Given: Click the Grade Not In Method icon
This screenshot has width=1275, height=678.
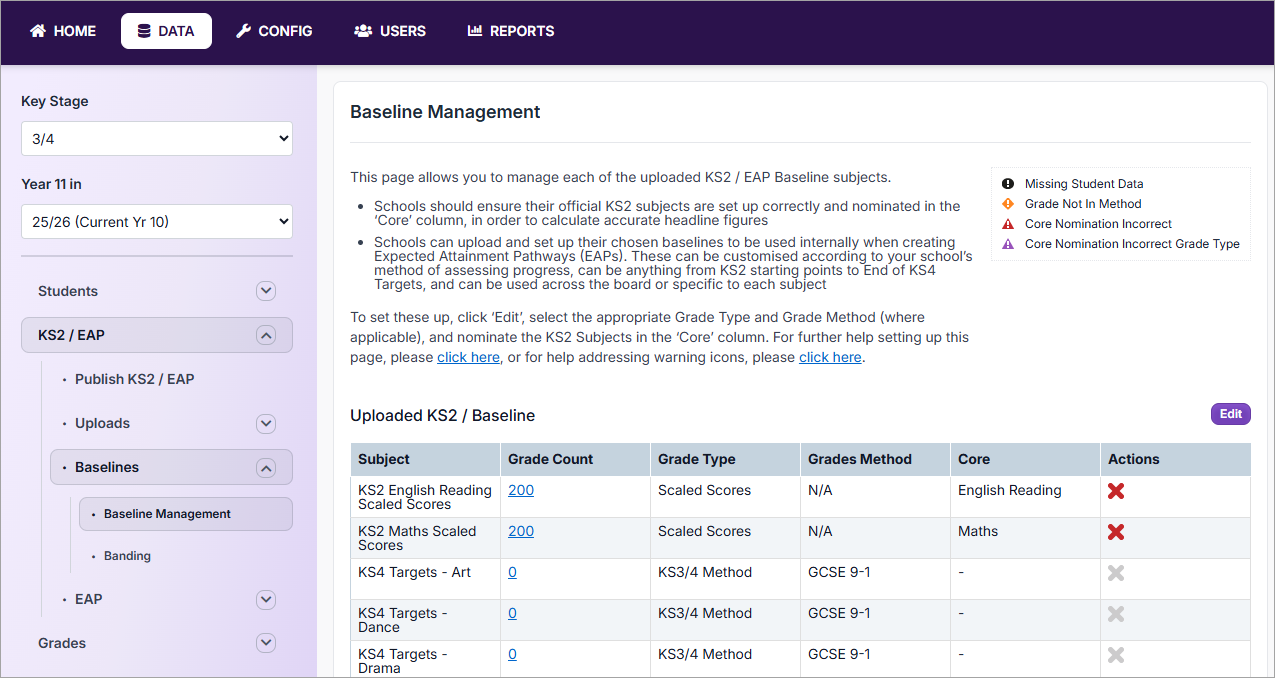Looking at the screenshot, I should click(1008, 204).
